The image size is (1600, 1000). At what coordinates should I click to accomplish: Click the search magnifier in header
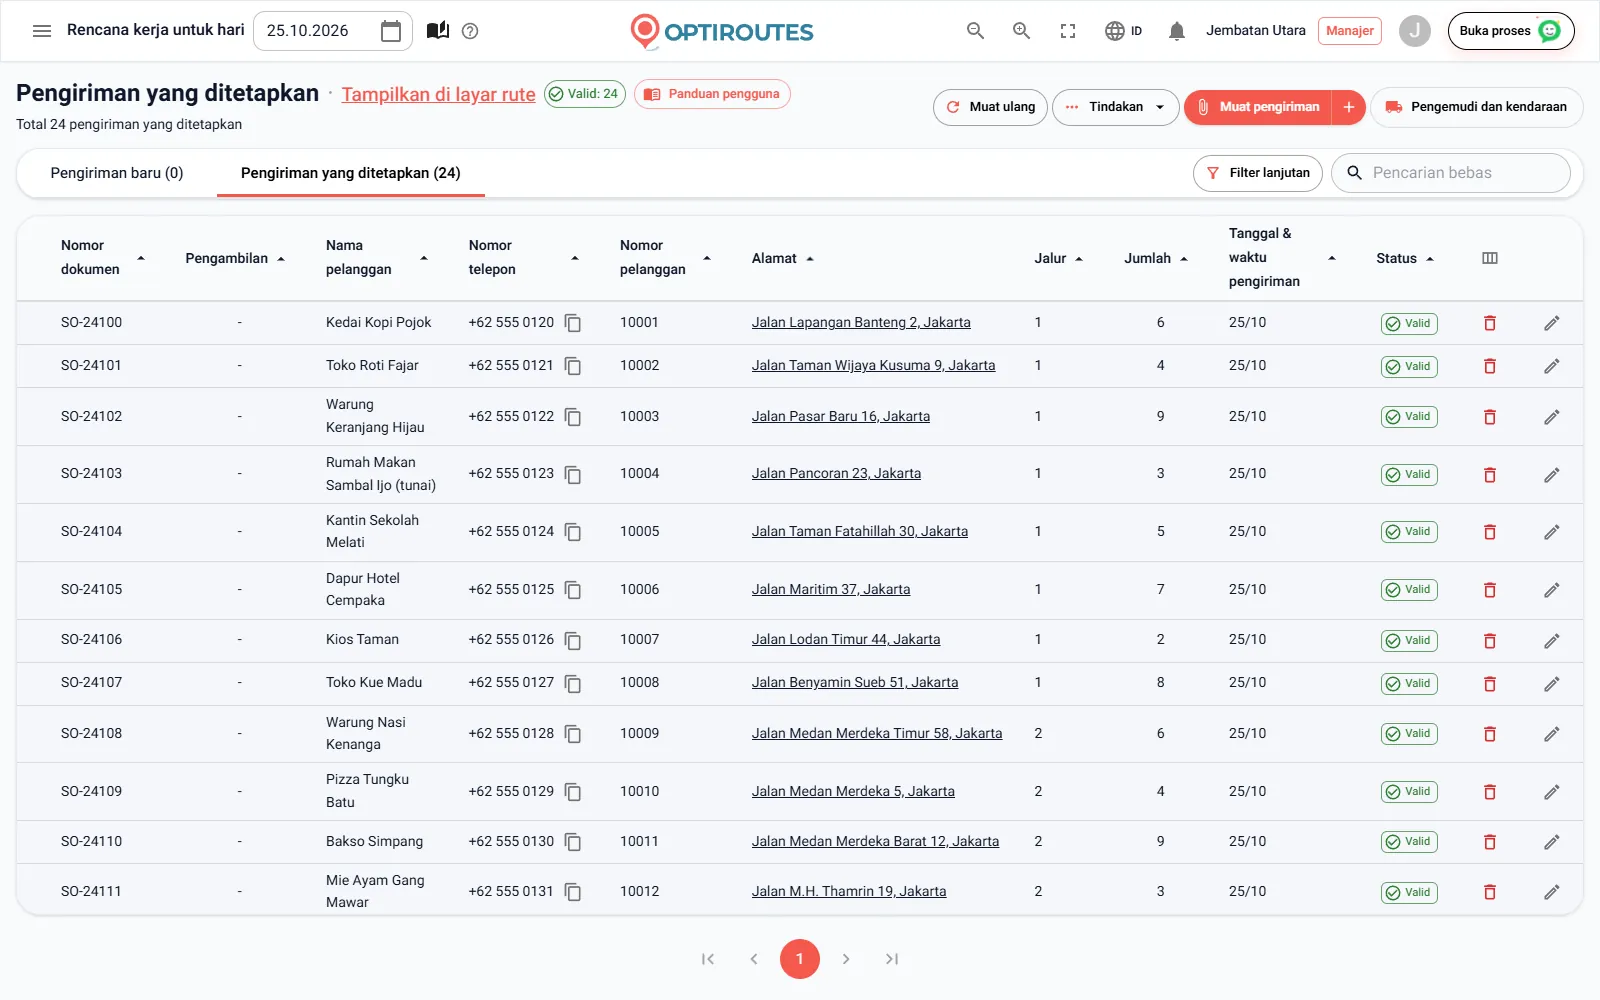(976, 31)
